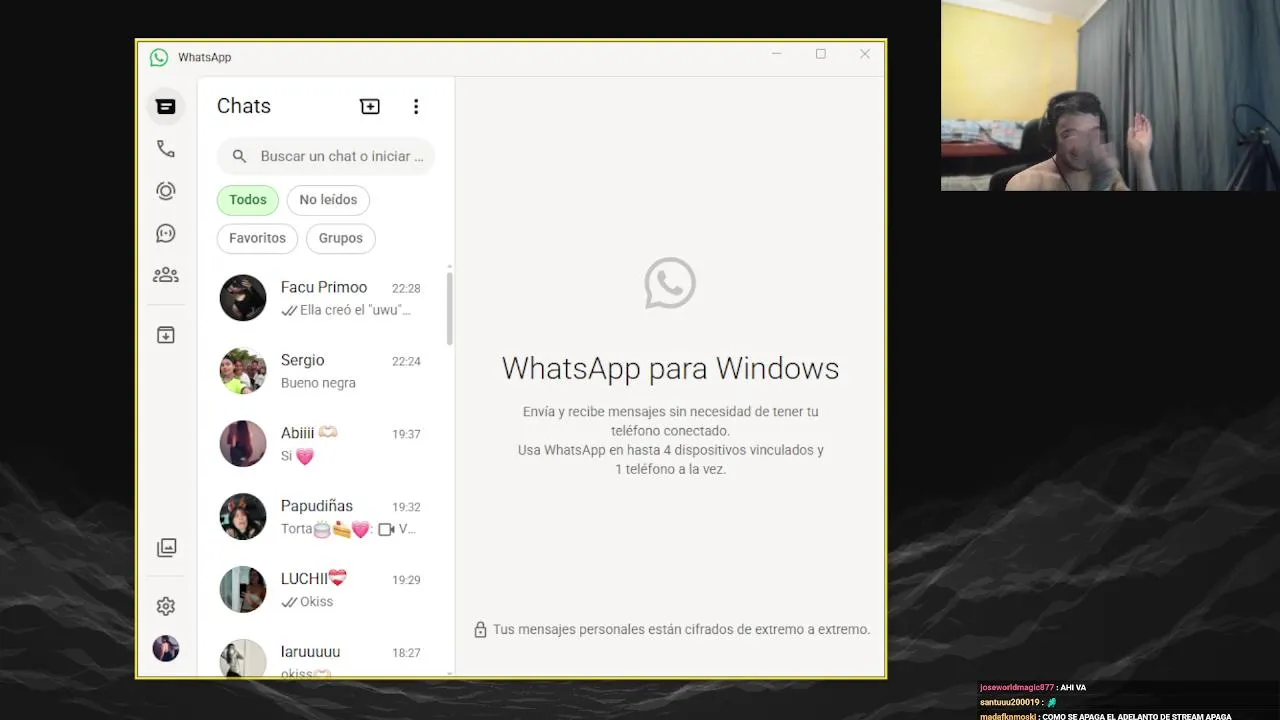Minimize the WhatsApp window
Screen dimensions: 1280x720
(776, 54)
